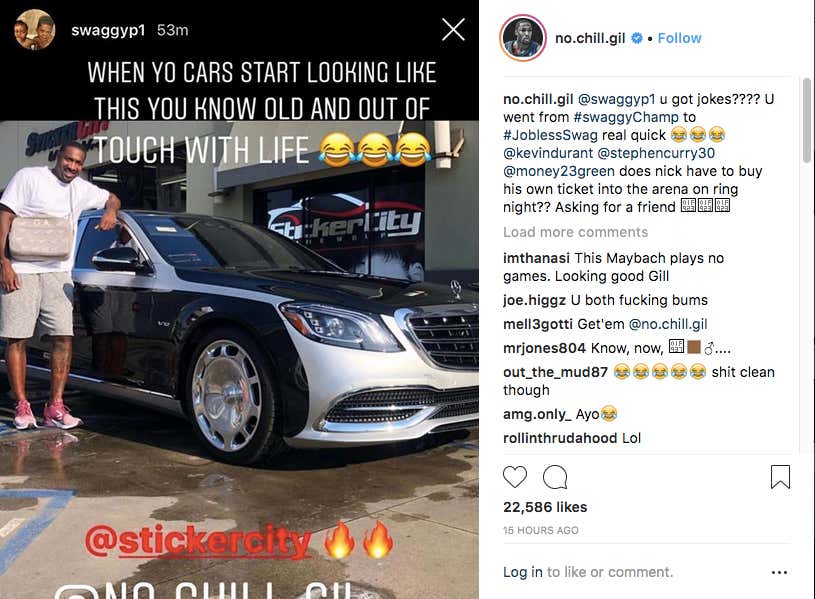
Task: Expand with Load more comments
Action: [x=575, y=232]
